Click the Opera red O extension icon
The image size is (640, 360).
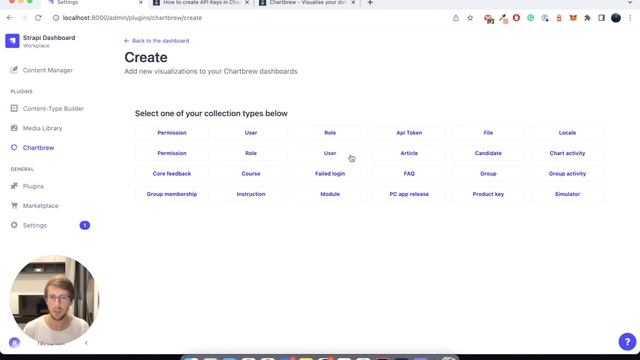[x=516, y=18]
